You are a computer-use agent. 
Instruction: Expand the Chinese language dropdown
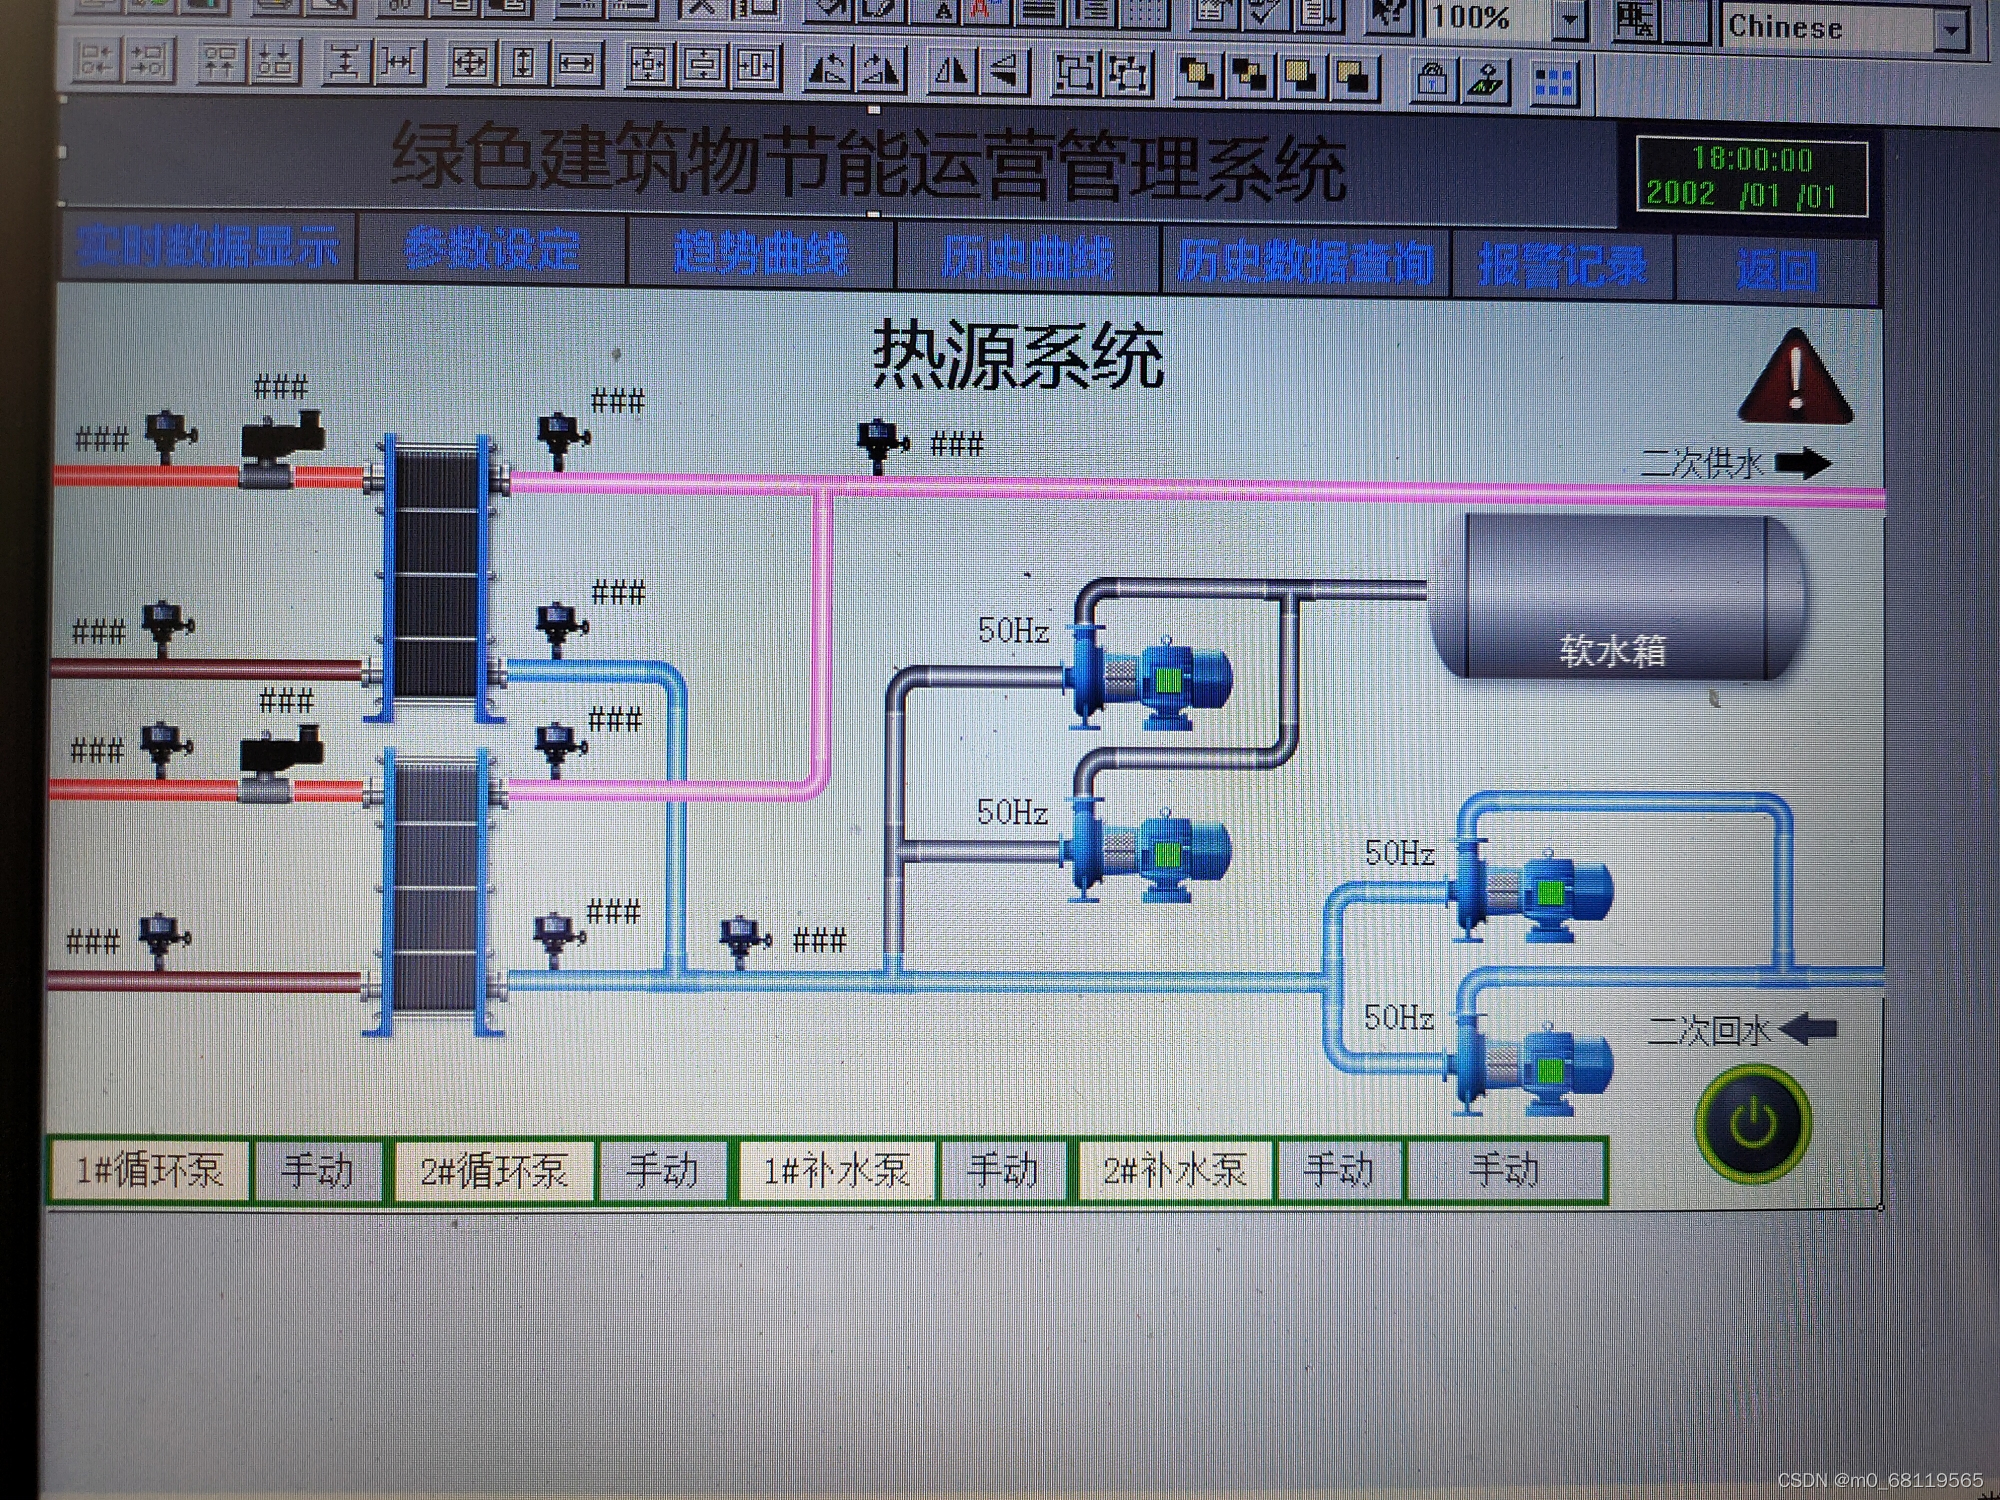[x=1950, y=29]
